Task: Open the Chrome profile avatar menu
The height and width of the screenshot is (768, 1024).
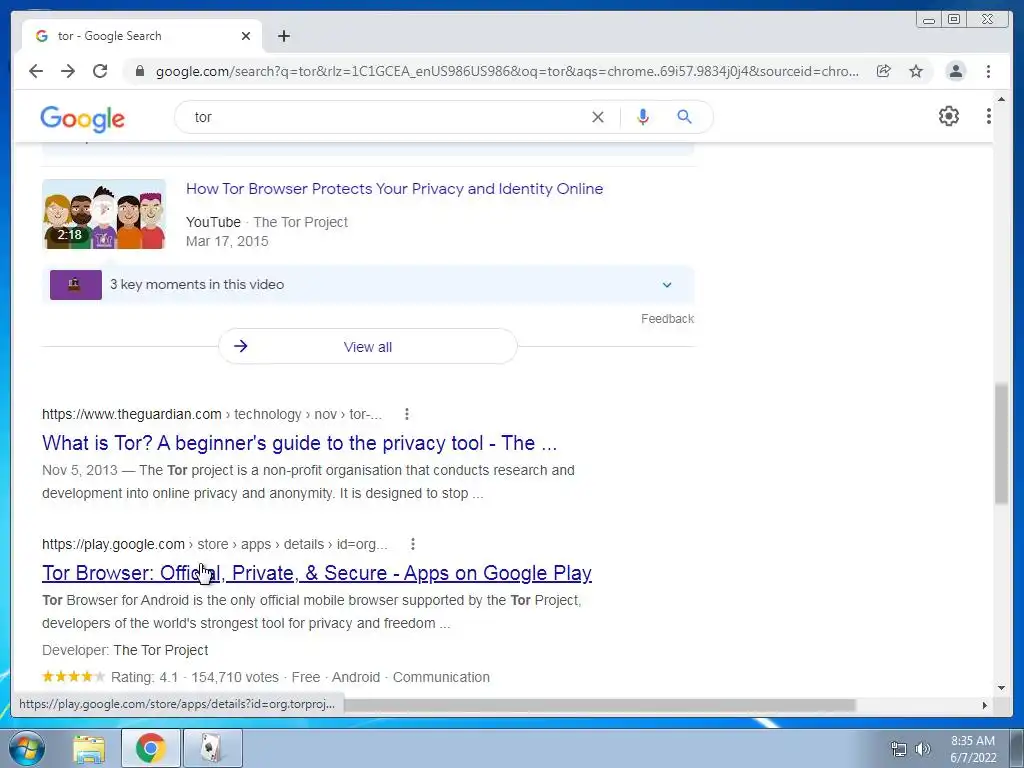Action: [955, 71]
